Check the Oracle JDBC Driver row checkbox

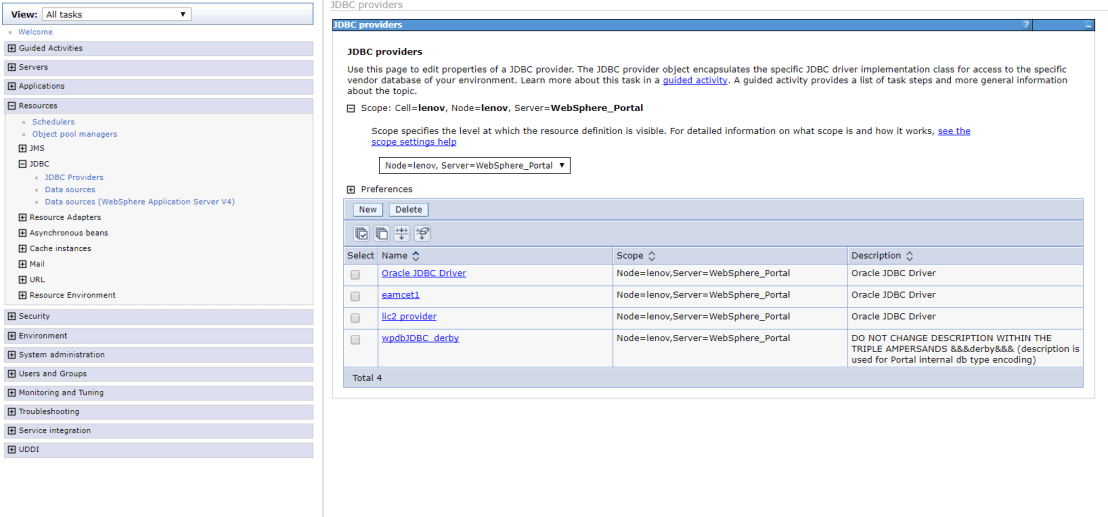click(355, 274)
